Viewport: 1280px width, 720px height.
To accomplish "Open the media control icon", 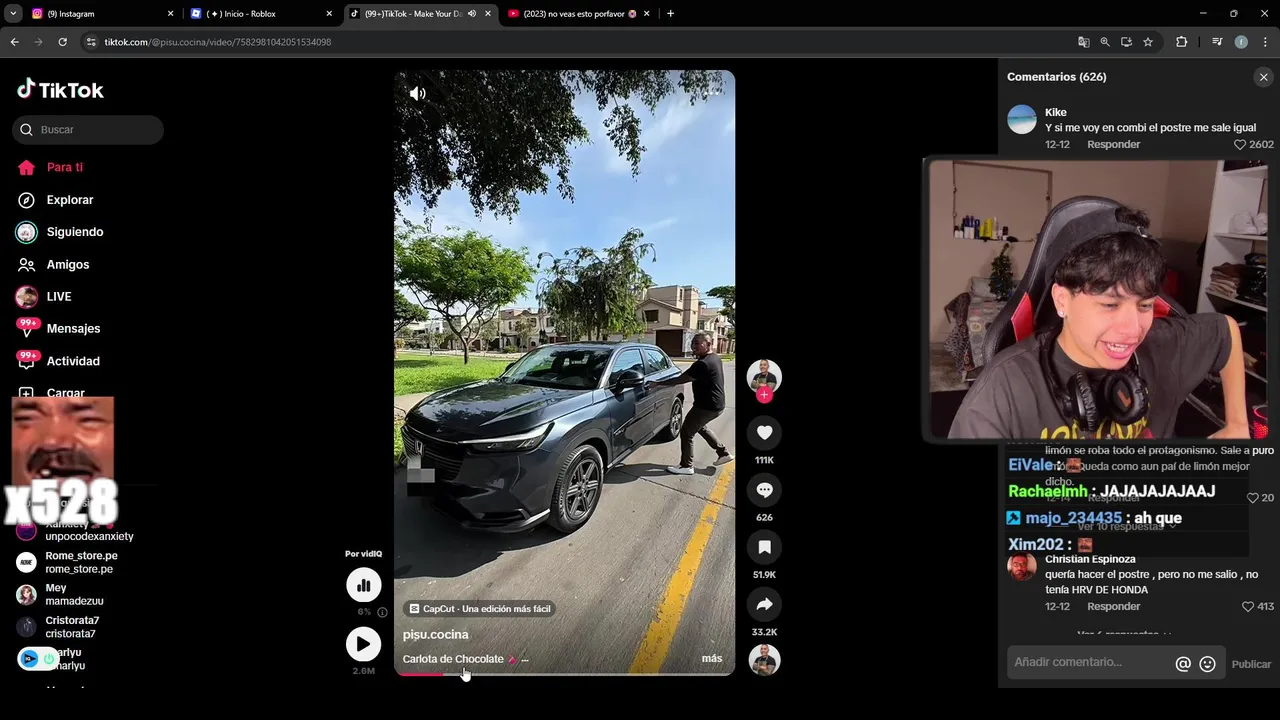I will 1217,42.
